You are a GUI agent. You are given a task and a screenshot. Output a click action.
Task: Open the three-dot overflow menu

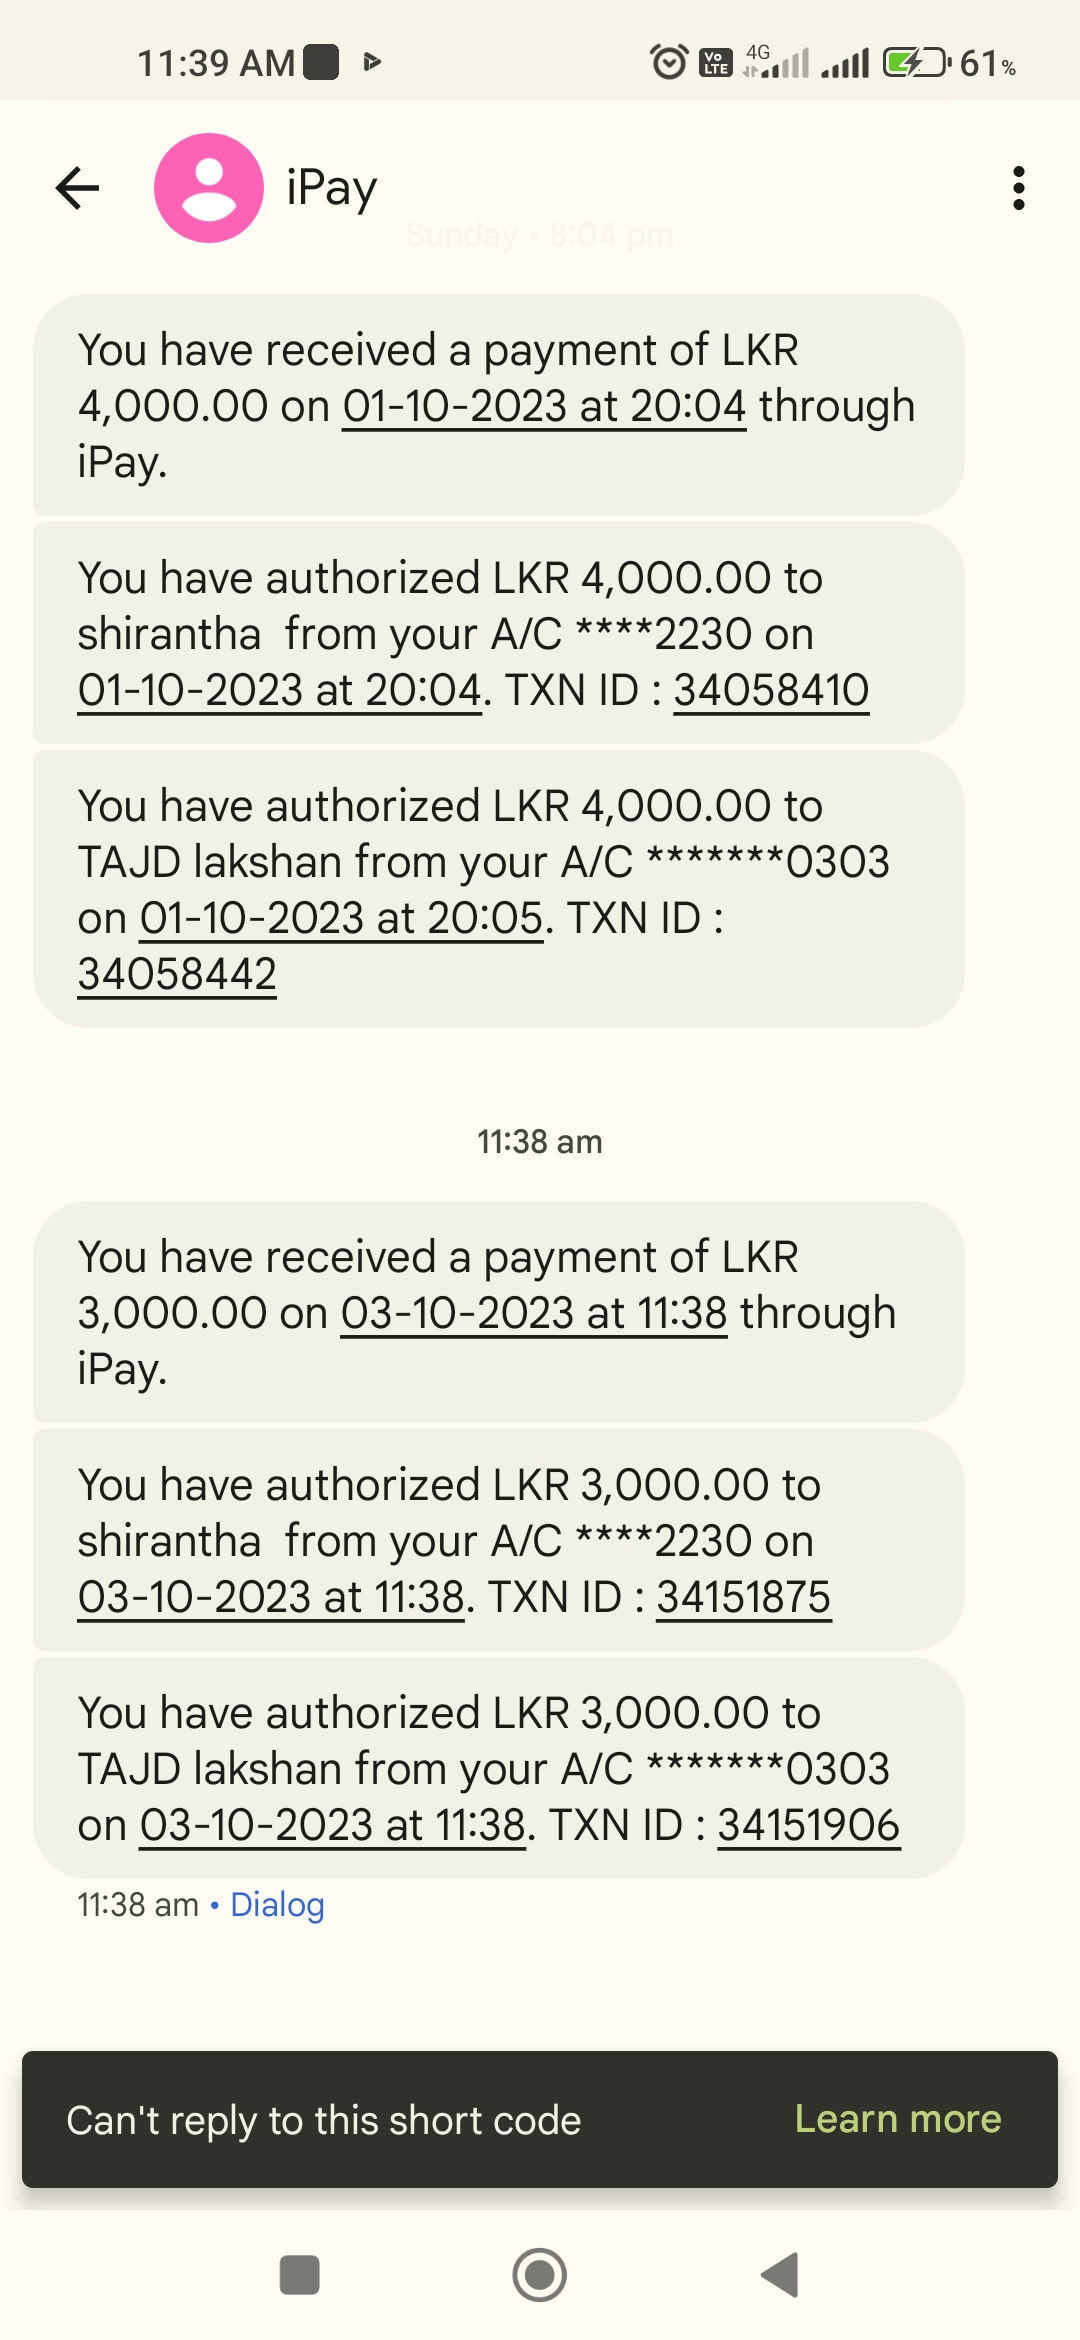click(x=1018, y=188)
